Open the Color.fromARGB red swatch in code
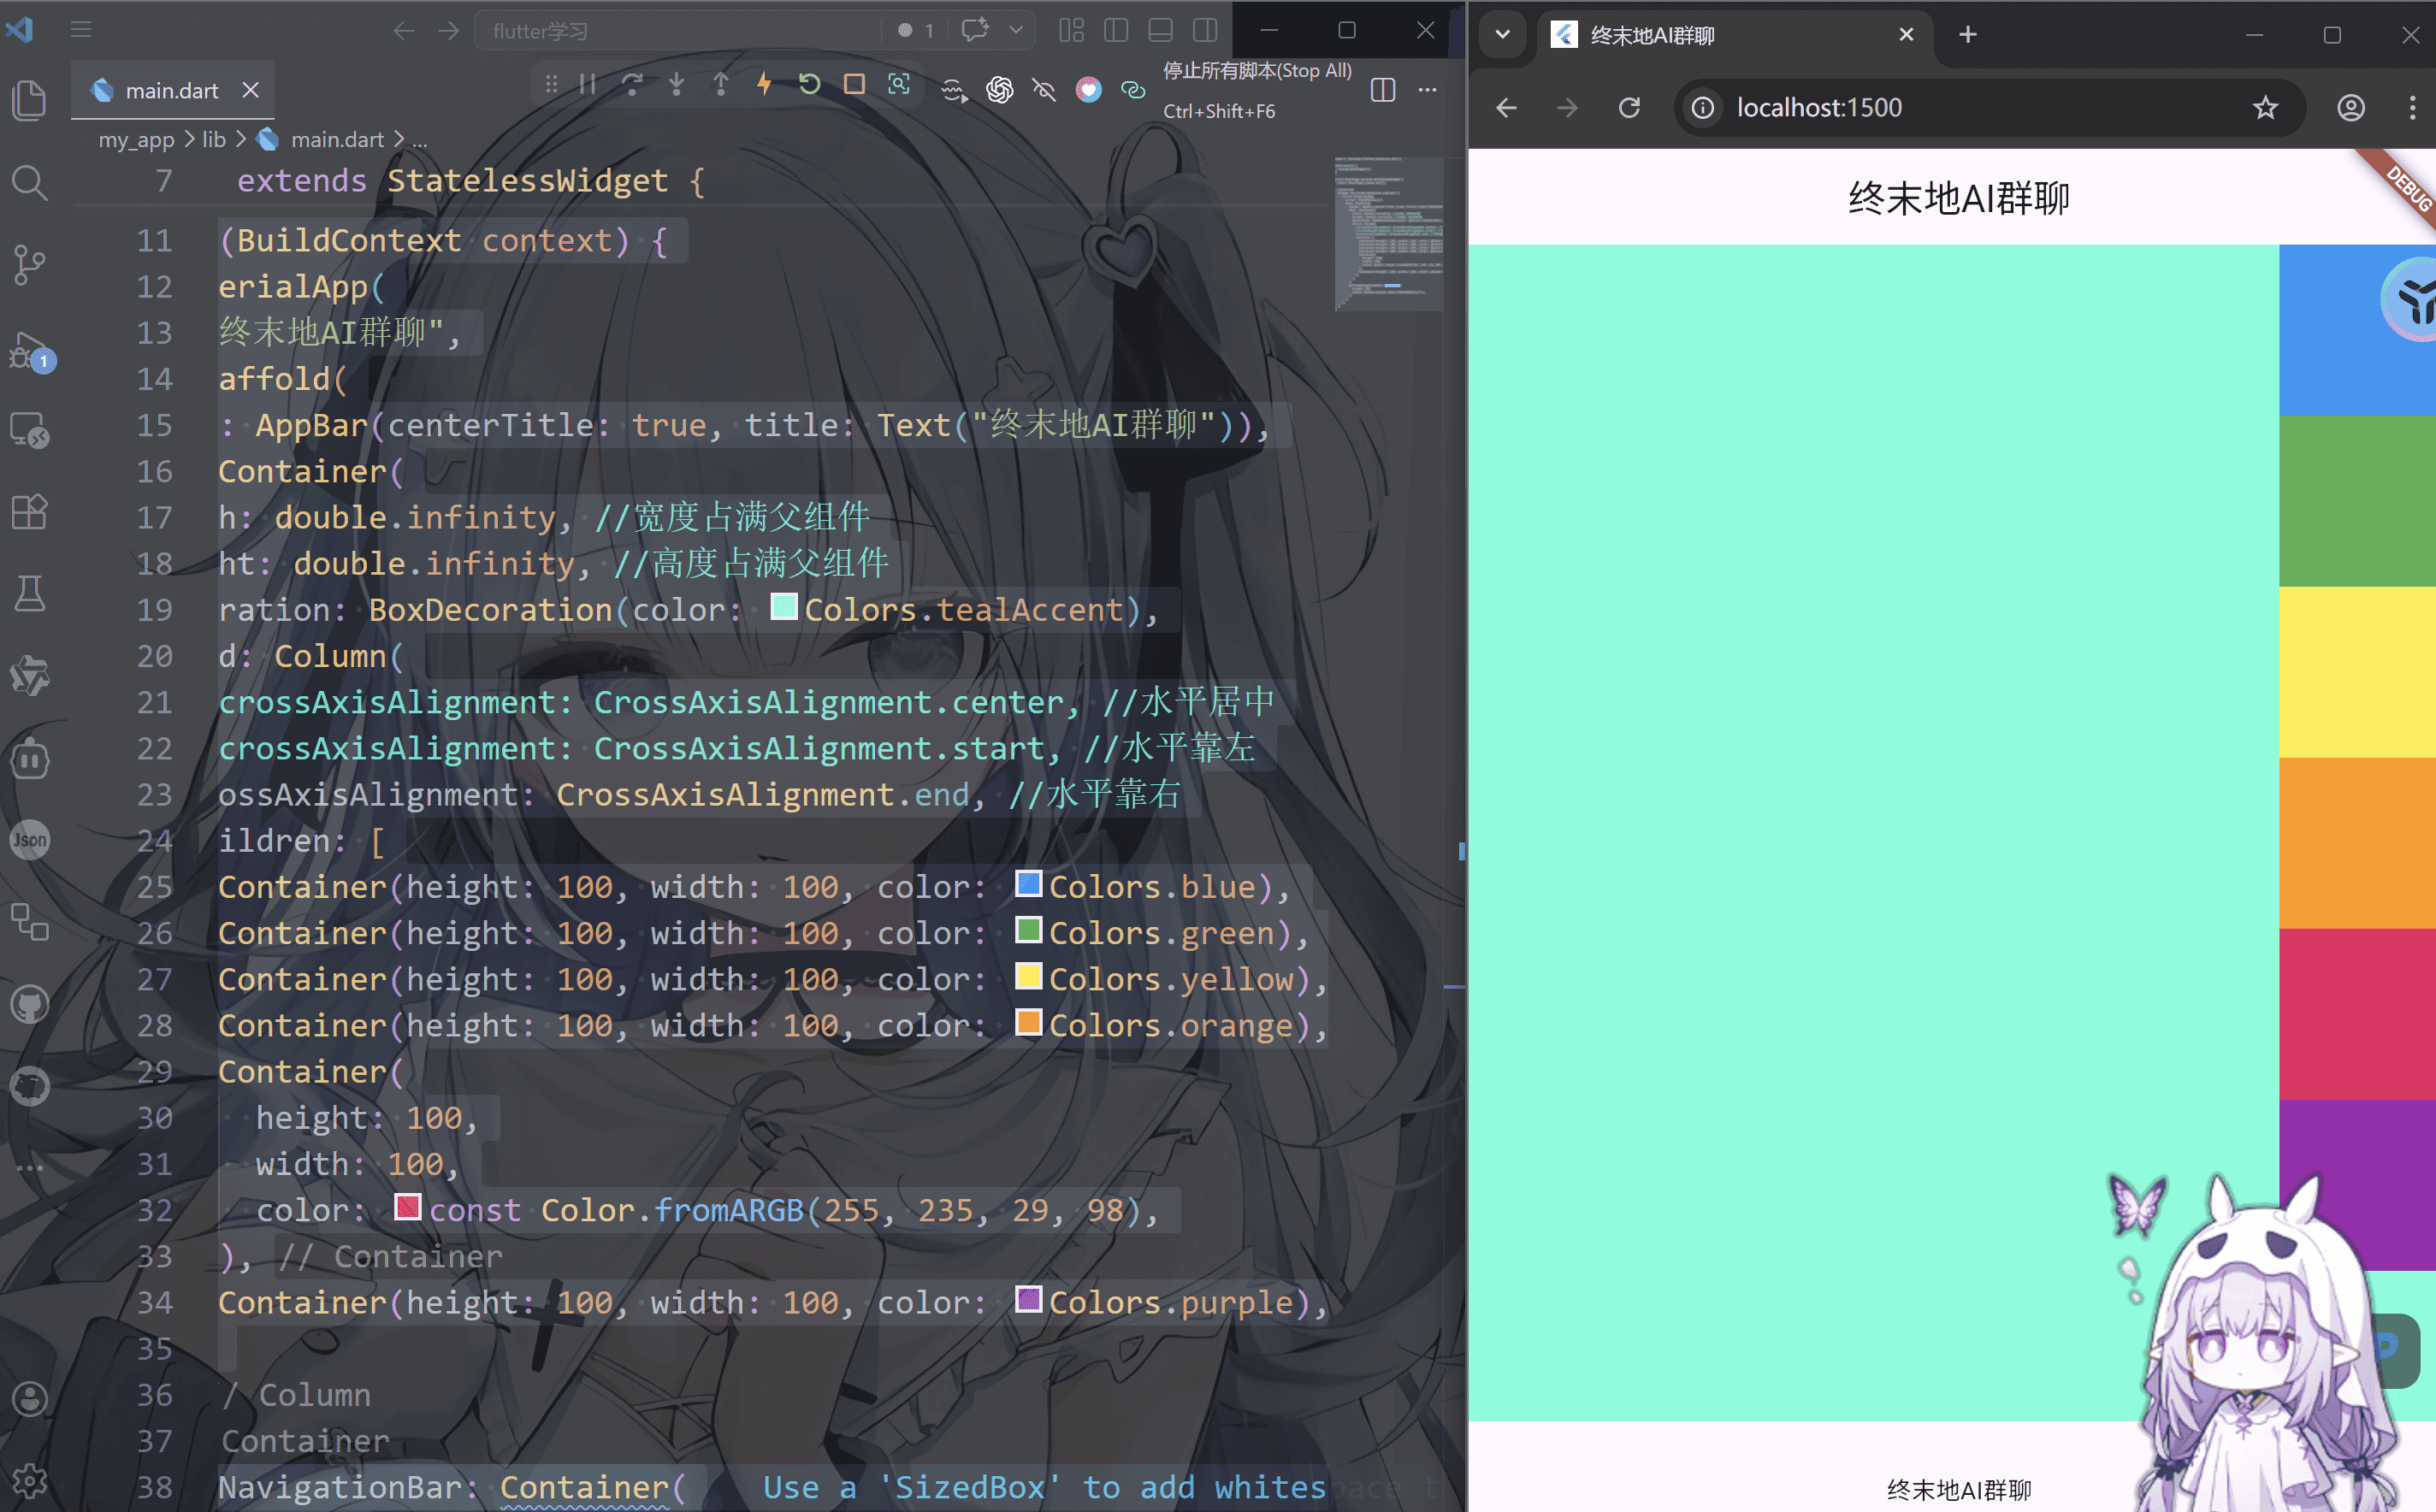Image resolution: width=2436 pixels, height=1512 pixels. [x=408, y=1207]
